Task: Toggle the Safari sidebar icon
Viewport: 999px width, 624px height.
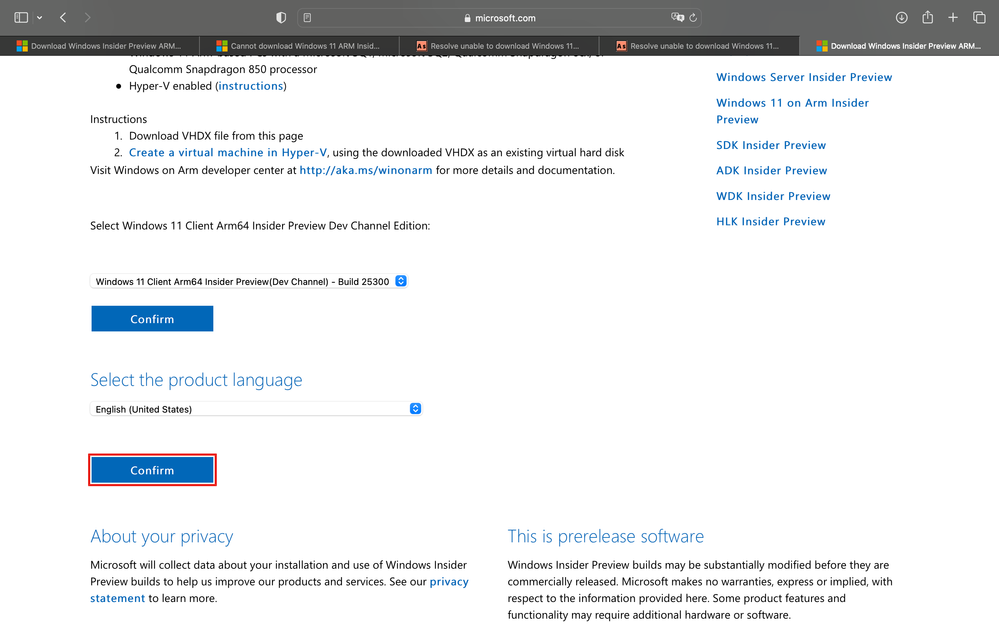Action: [21, 18]
